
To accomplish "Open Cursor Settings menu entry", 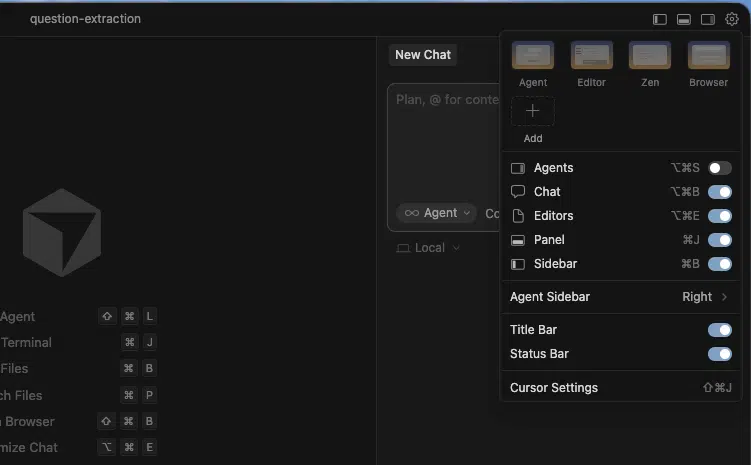I will click(x=621, y=387).
